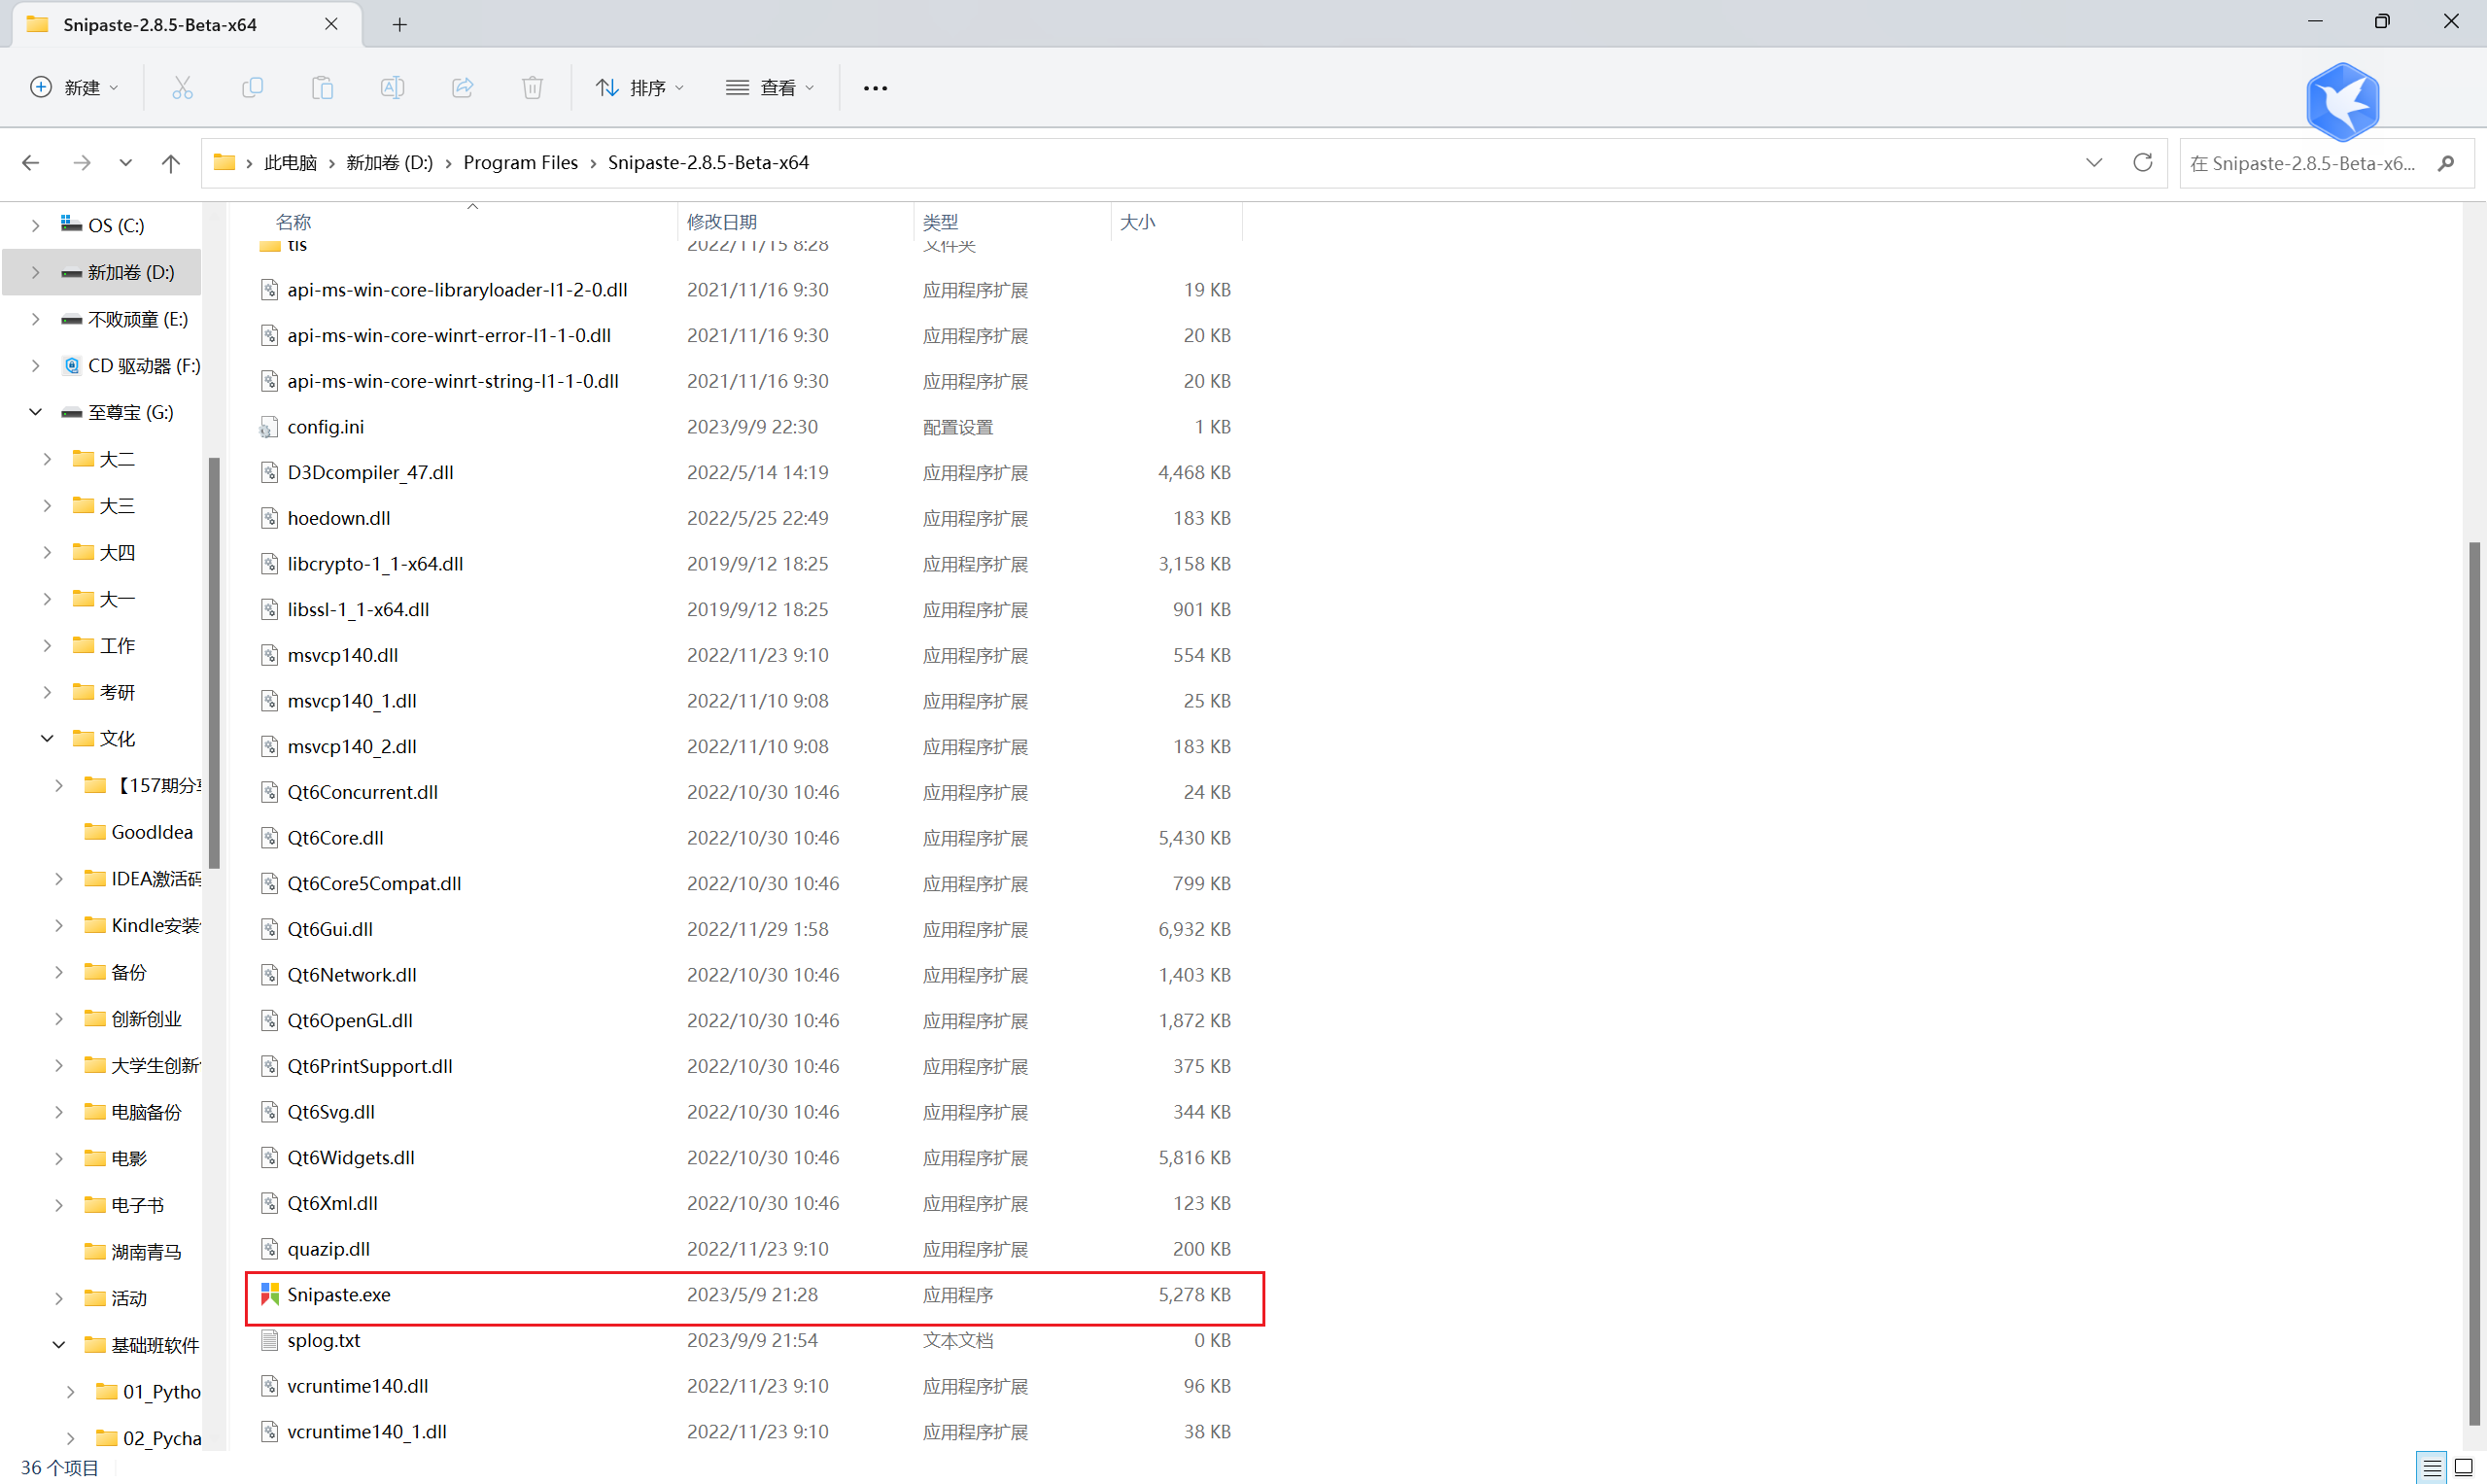Go up one folder with up arrow
Image resolution: width=2487 pixels, height=1484 pixels.
[x=171, y=162]
